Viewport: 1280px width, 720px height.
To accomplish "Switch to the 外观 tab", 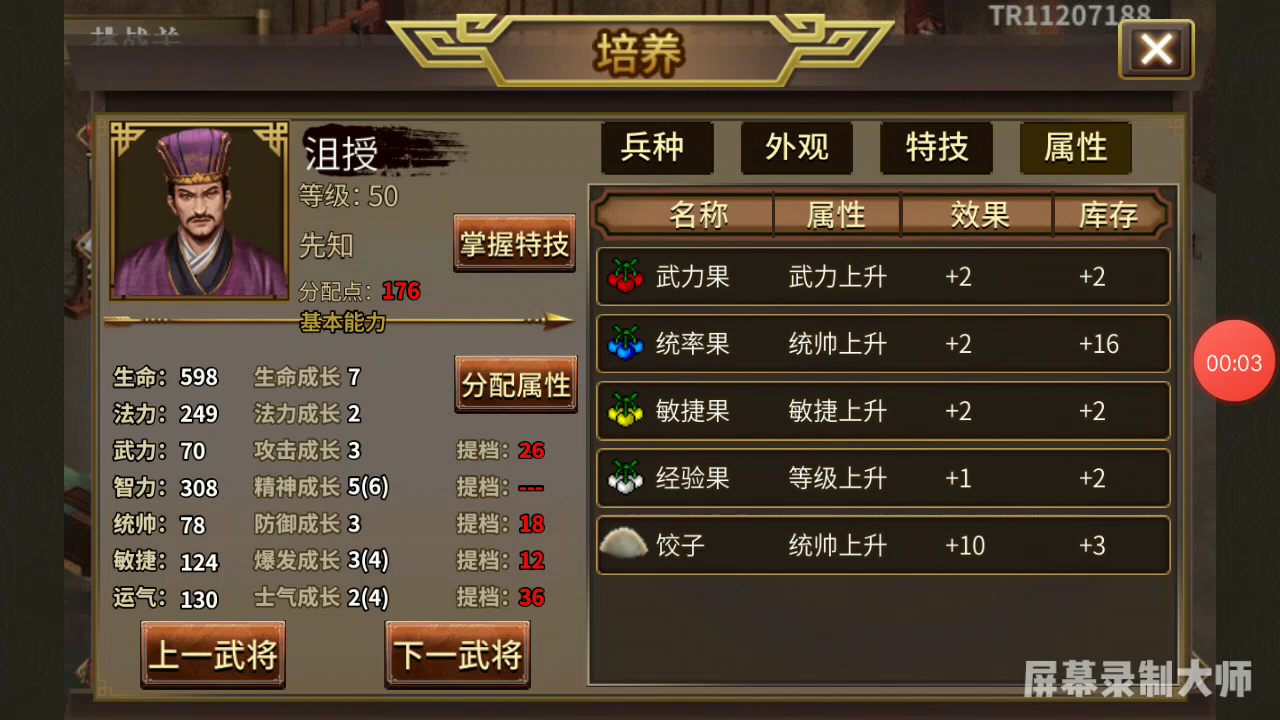I will click(x=796, y=148).
